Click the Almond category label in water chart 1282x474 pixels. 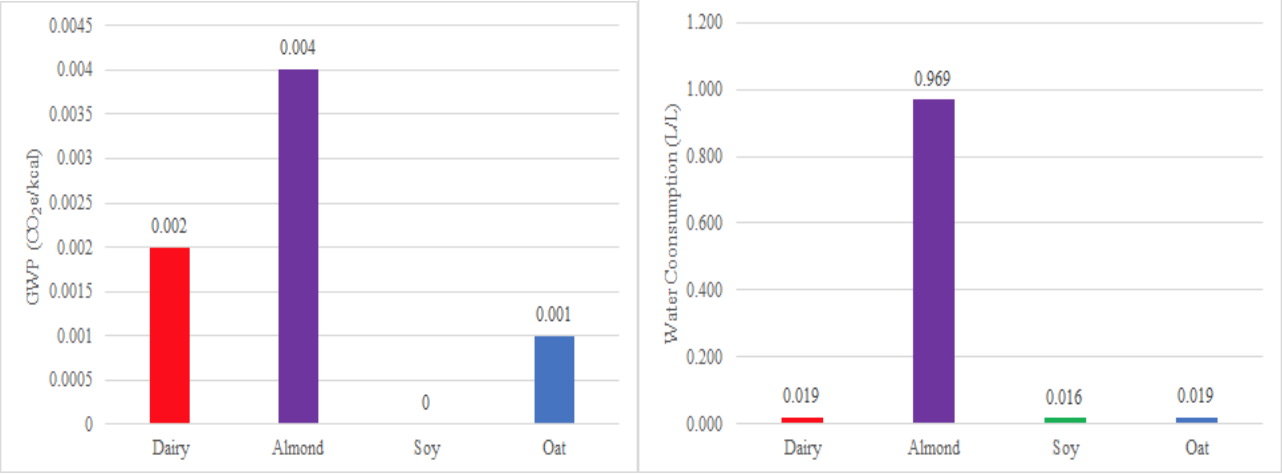click(934, 448)
